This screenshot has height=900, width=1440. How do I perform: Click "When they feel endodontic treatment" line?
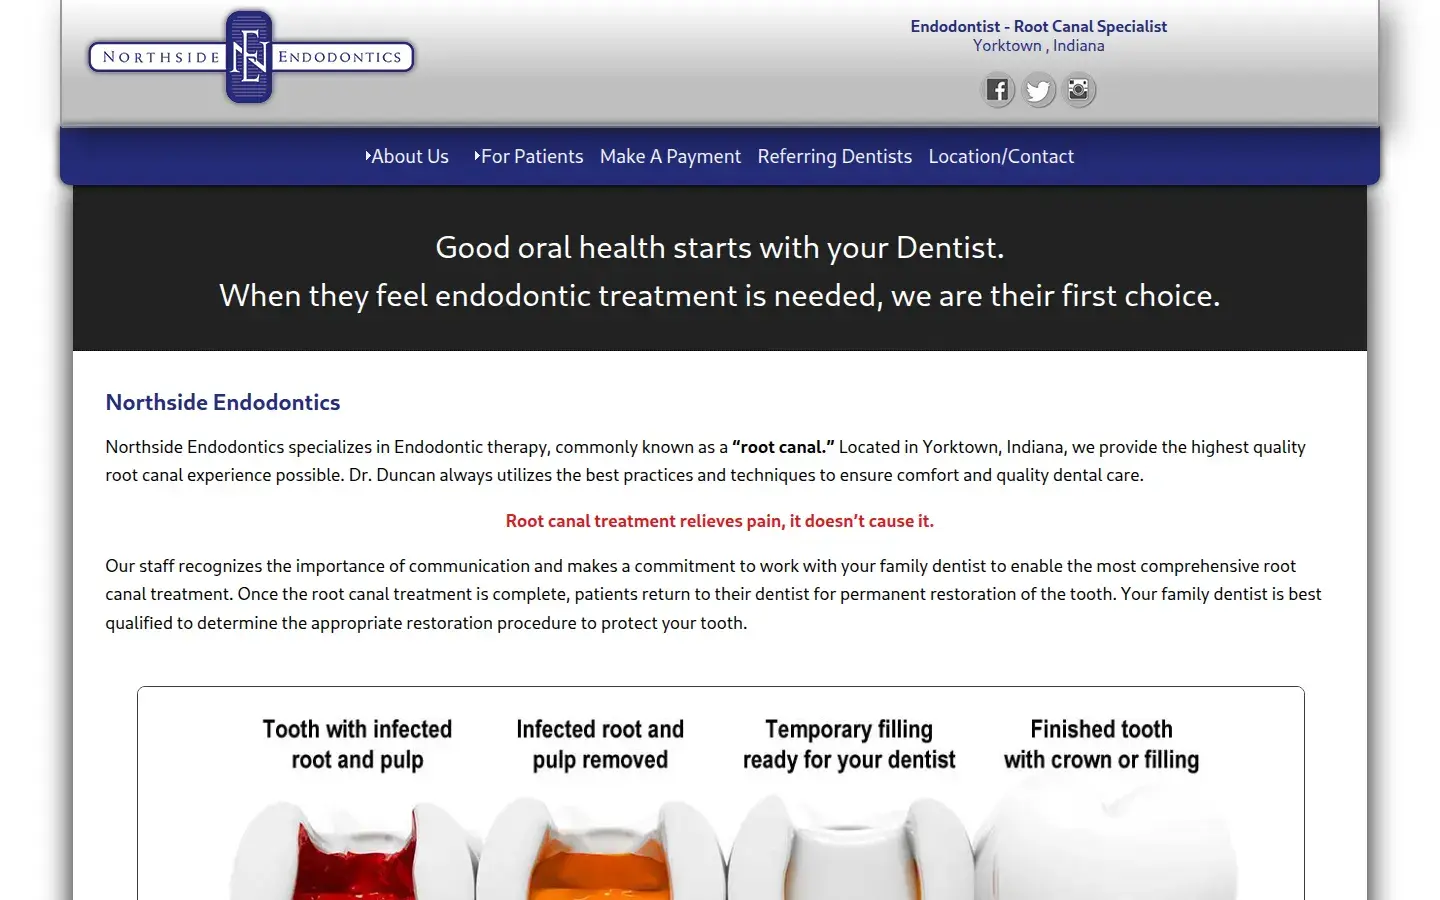719,295
